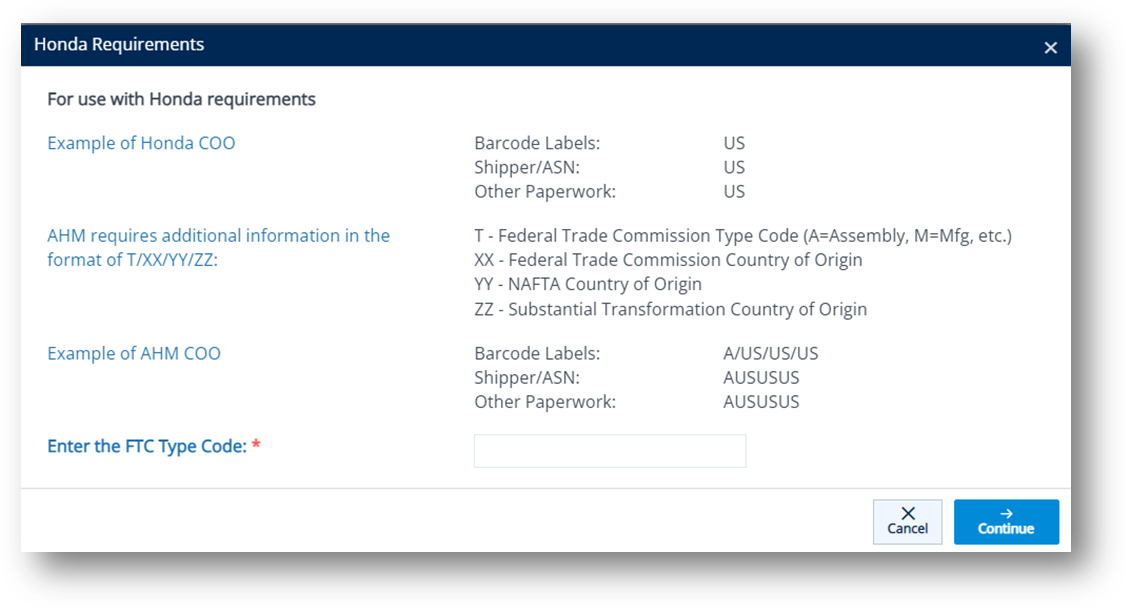Click the Continue button
The height and width of the screenshot is (607, 1126).
[1006, 522]
